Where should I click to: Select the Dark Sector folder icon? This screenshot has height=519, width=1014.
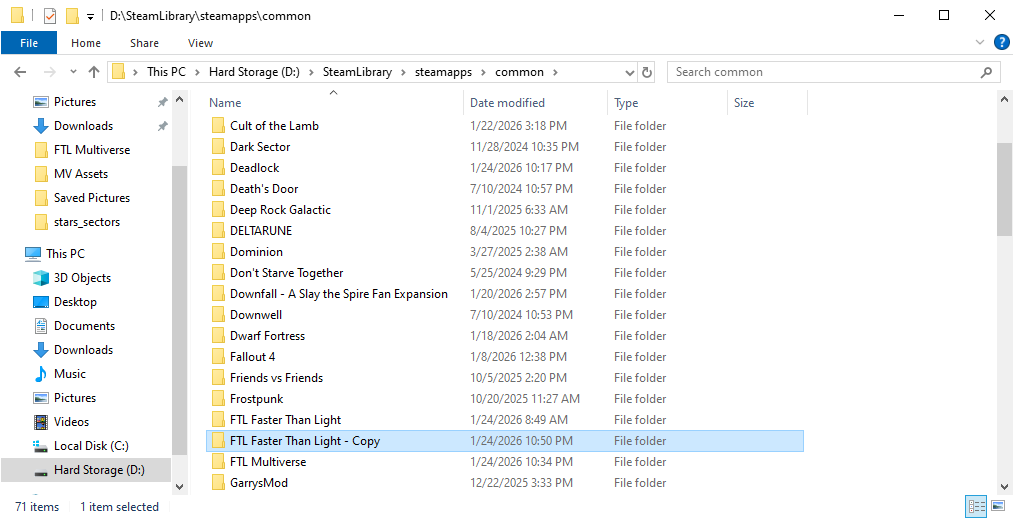pos(218,147)
